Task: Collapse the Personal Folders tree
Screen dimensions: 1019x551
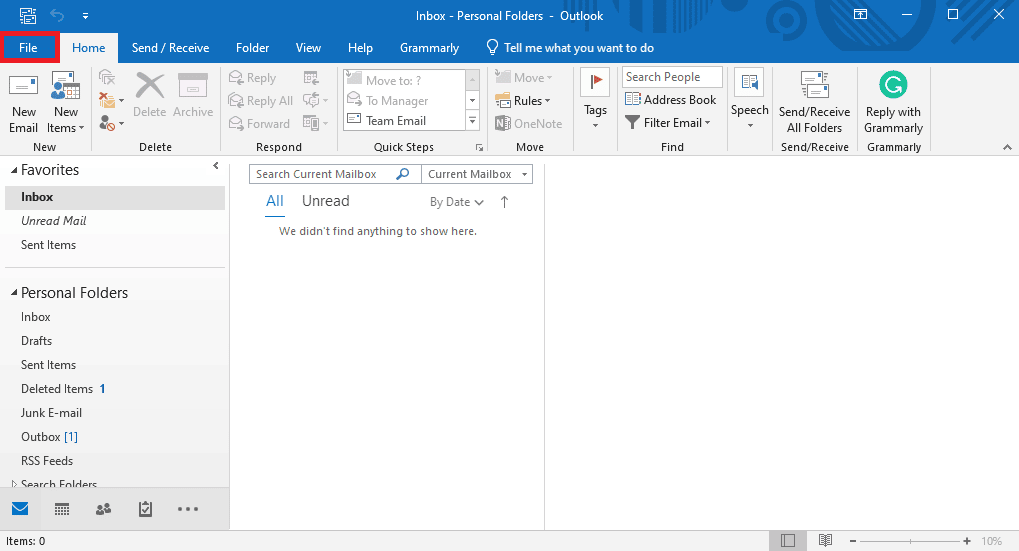Action: pos(14,293)
